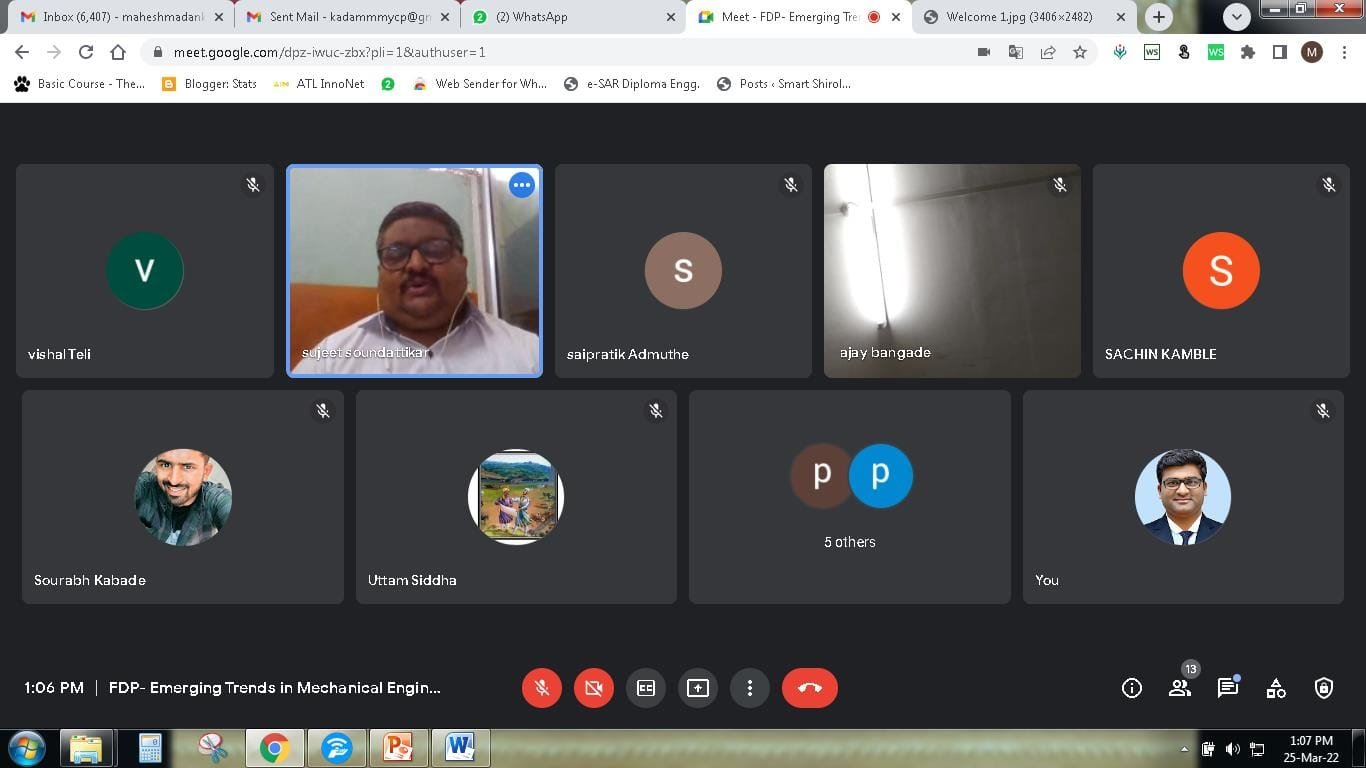The width and height of the screenshot is (1366, 768).
Task: Open the Activities shapes icon
Action: pos(1275,688)
